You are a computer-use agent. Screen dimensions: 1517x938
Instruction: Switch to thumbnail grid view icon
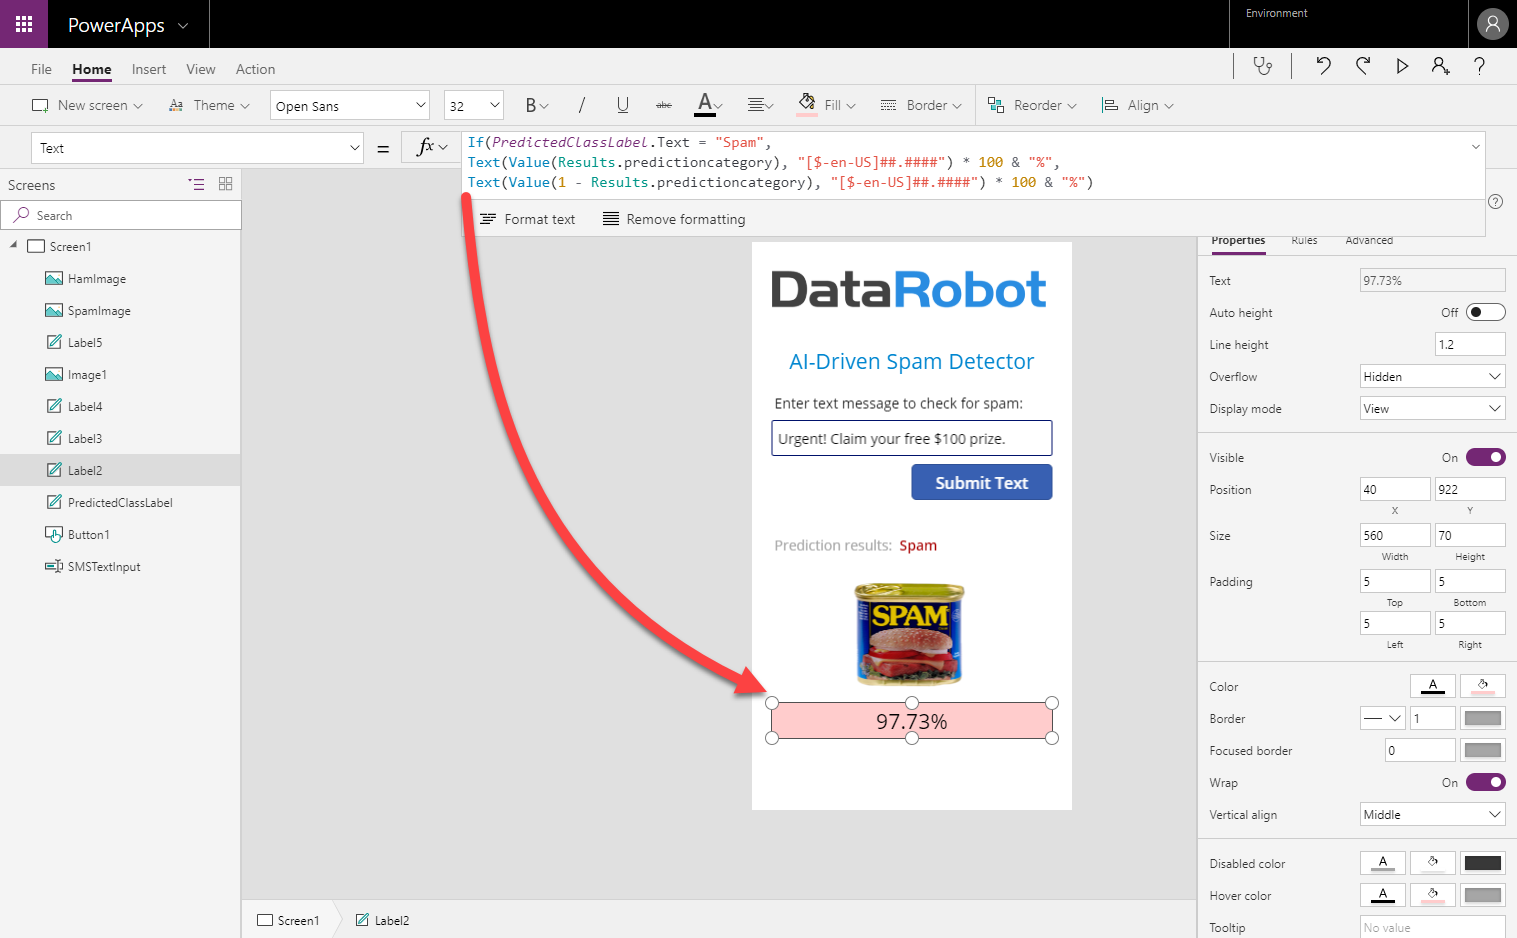pyautogui.click(x=225, y=184)
